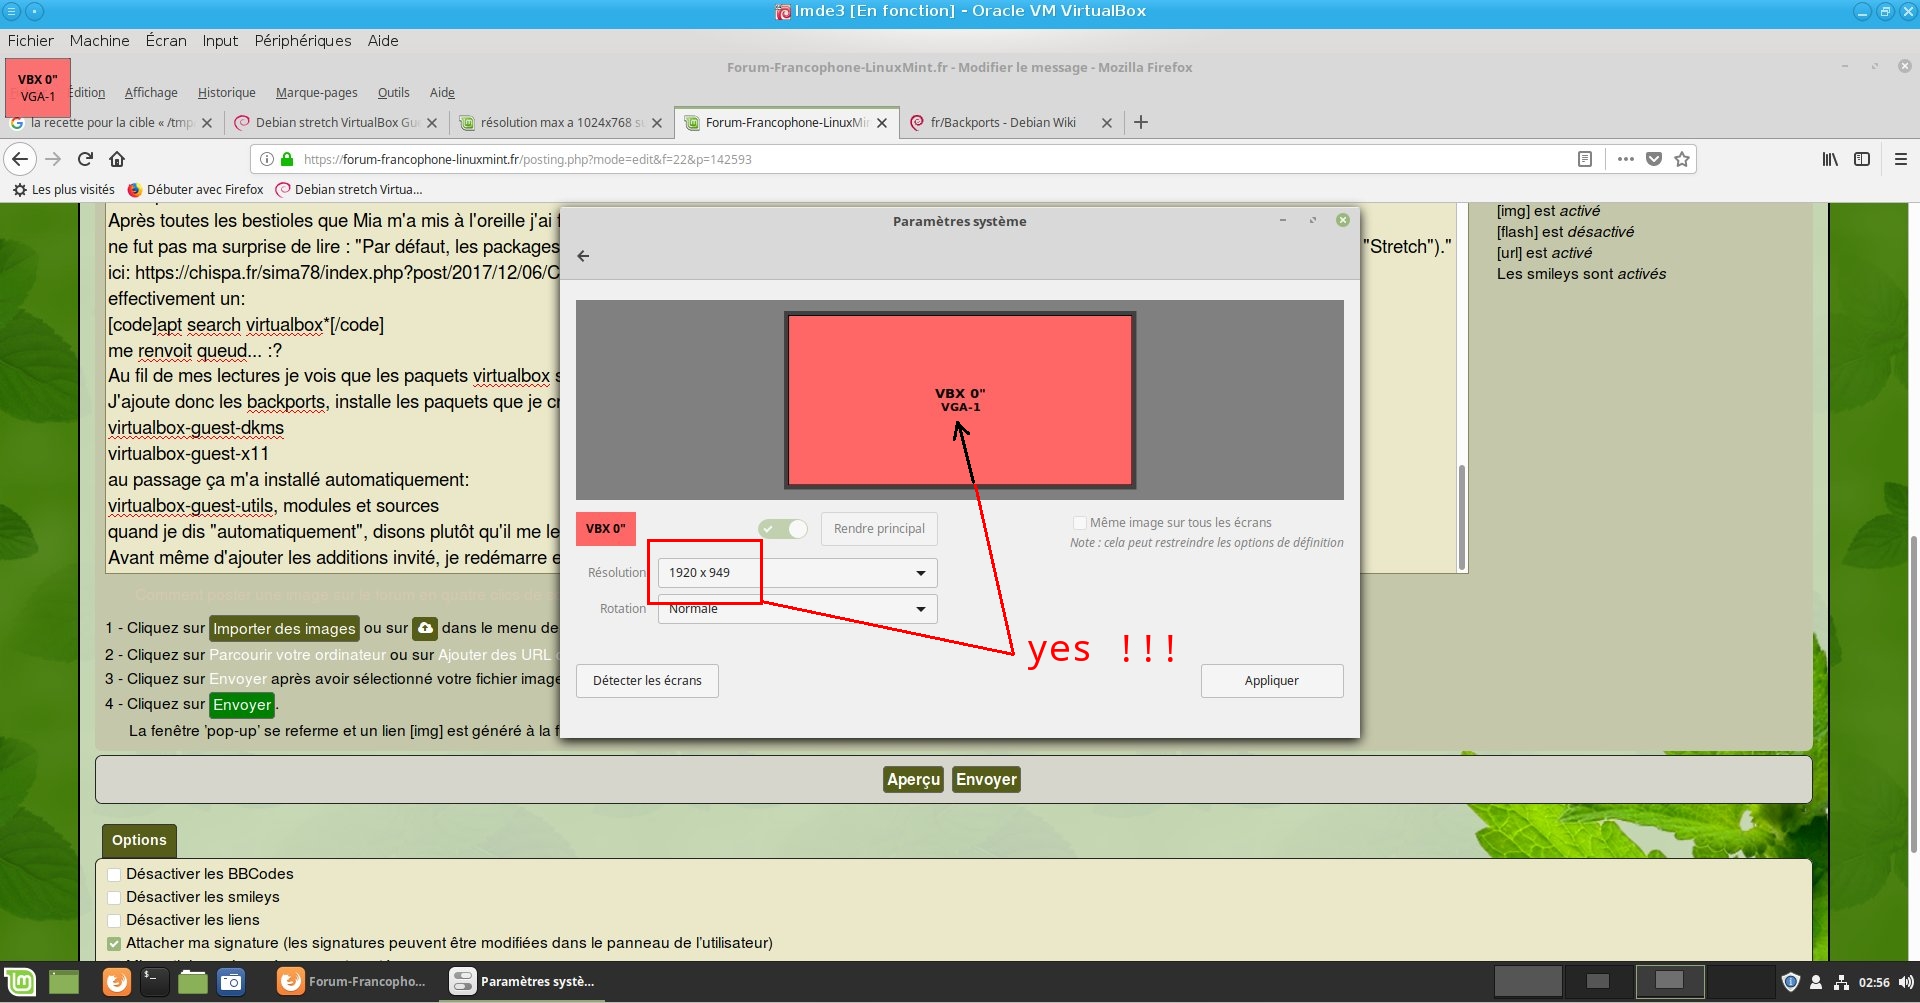Open the Linux Mint start menu
This screenshot has height=1003, width=1920.
point(20,982)
